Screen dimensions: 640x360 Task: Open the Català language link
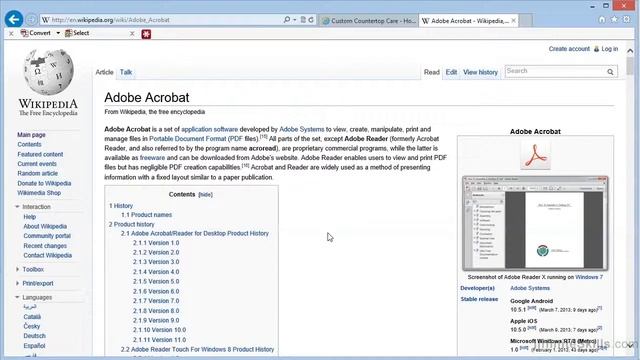click(x=32, y=317)
